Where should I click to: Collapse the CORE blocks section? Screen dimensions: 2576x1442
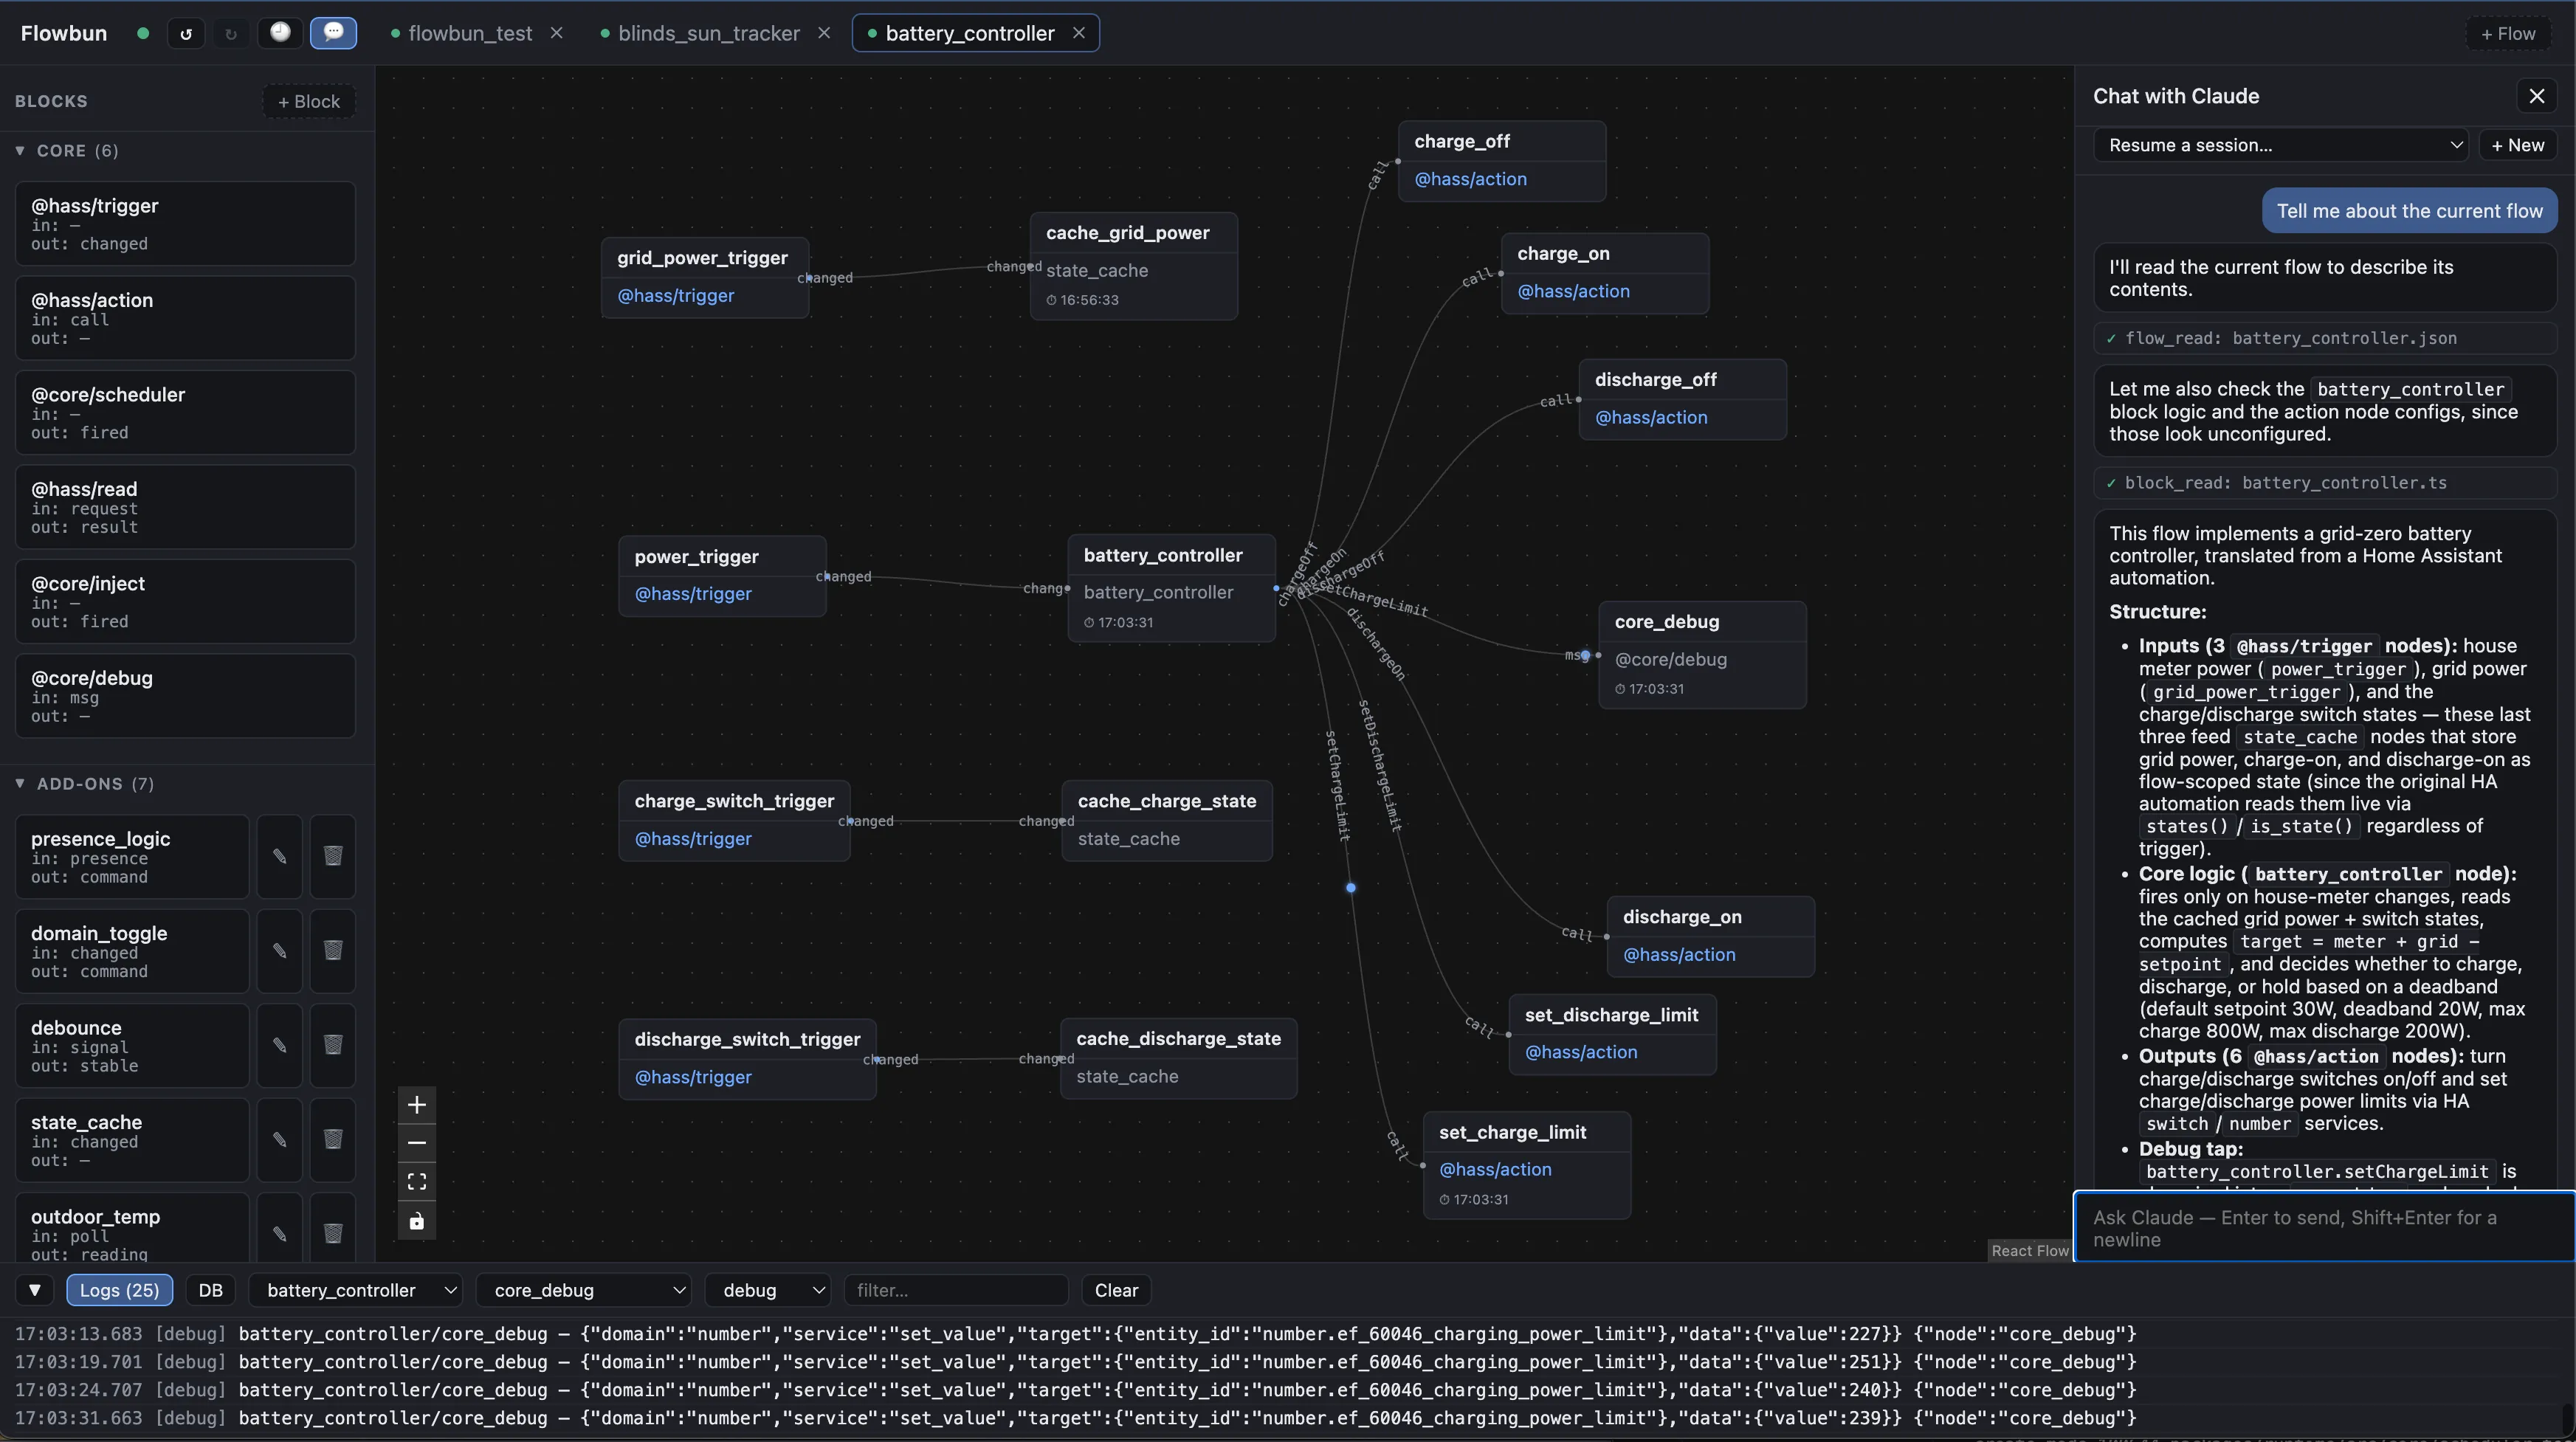click(x=20, y=151)
